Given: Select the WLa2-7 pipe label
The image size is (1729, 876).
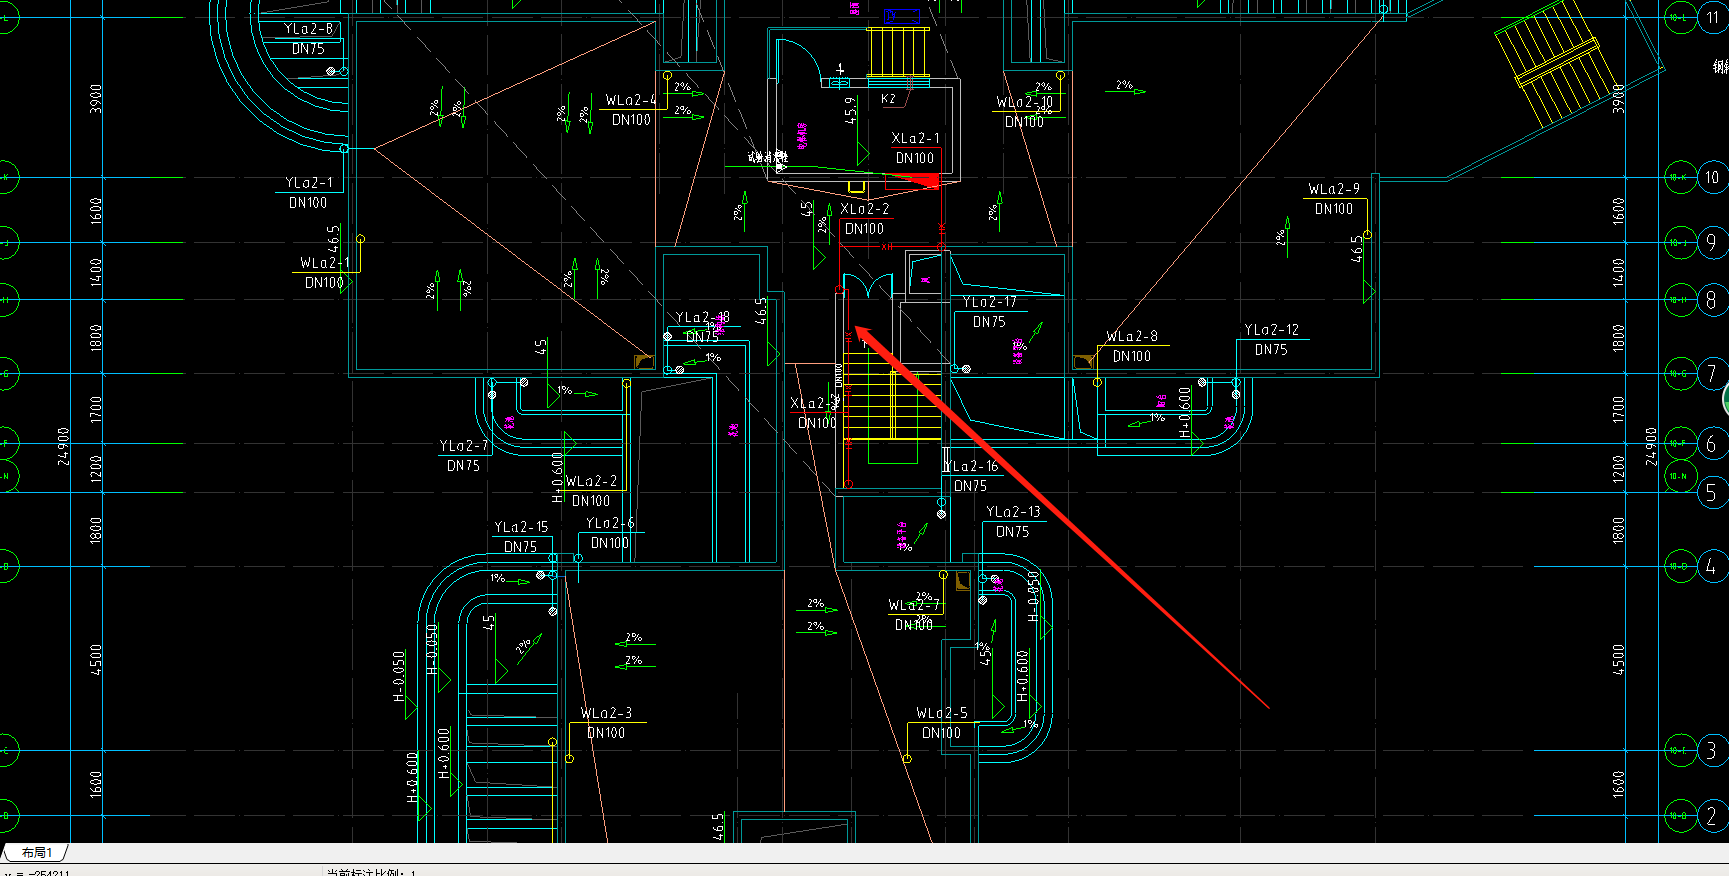Looking at the screenshot, I should point(914,605).
